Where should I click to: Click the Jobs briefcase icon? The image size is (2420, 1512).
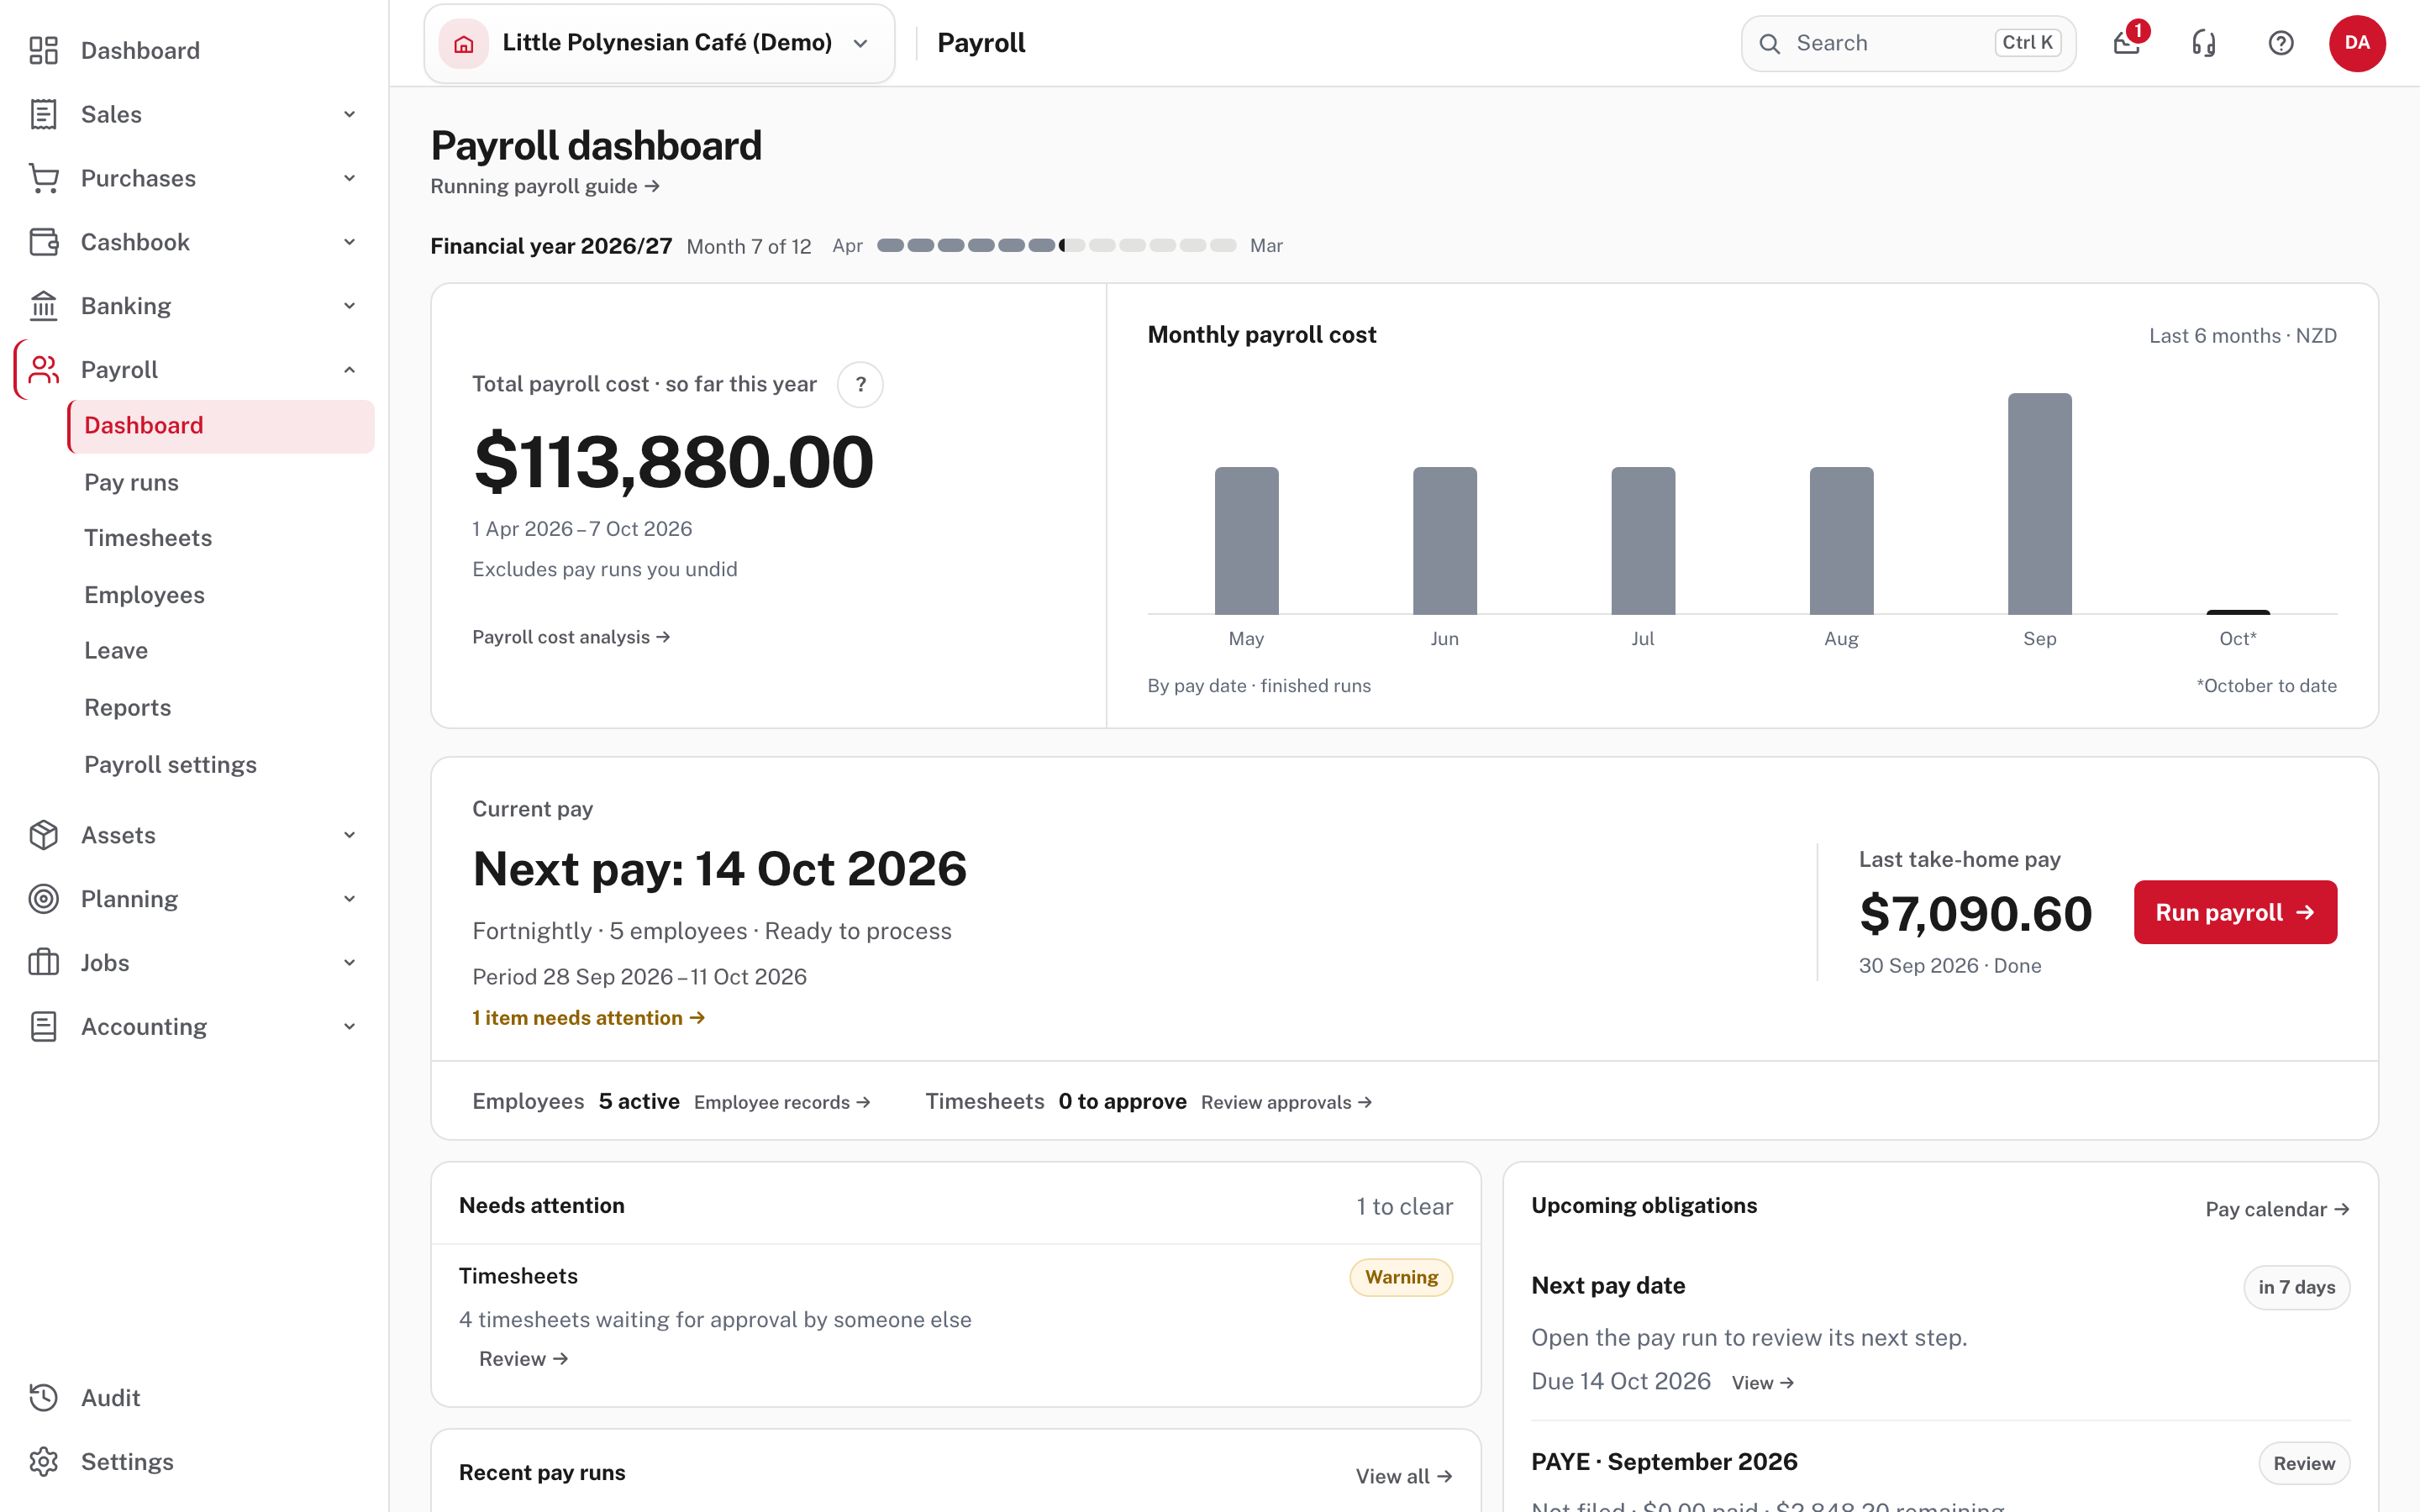[43, 963]
